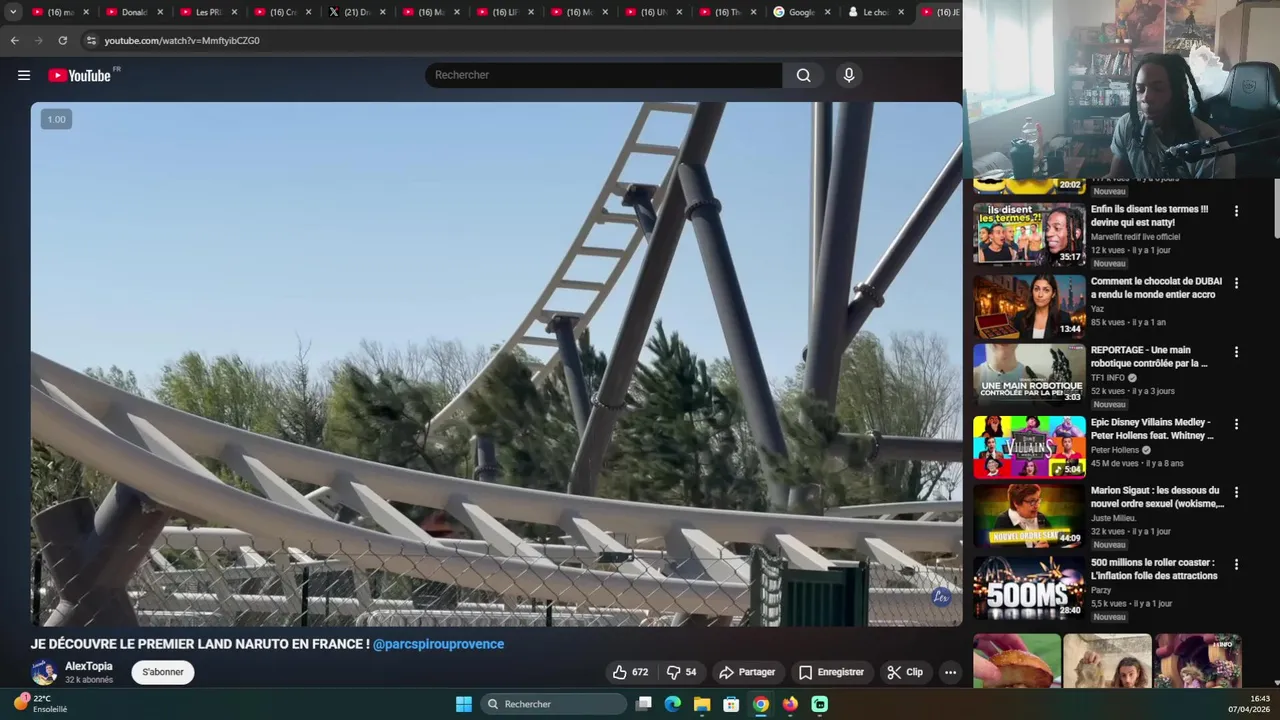Screen dimensions: 1280x720
Task: Click the video player to pause
Action: point(496,364)
